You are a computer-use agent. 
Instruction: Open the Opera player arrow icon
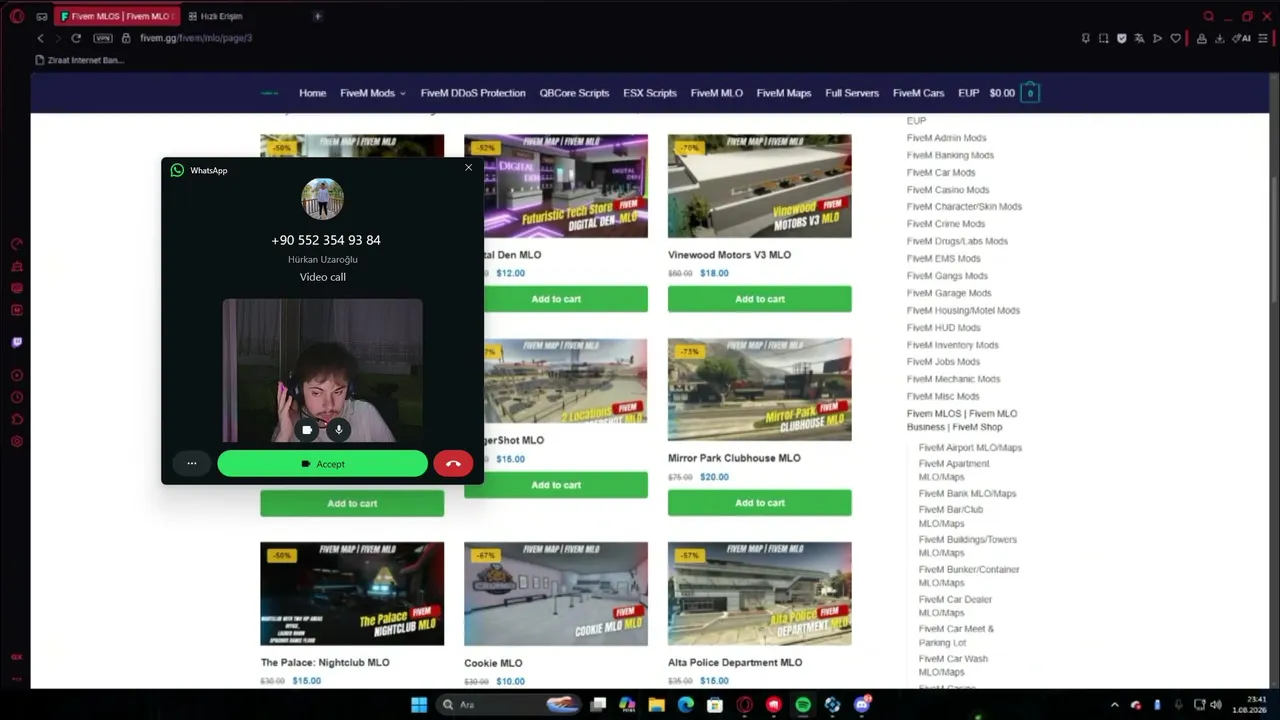pos(1157,38)
